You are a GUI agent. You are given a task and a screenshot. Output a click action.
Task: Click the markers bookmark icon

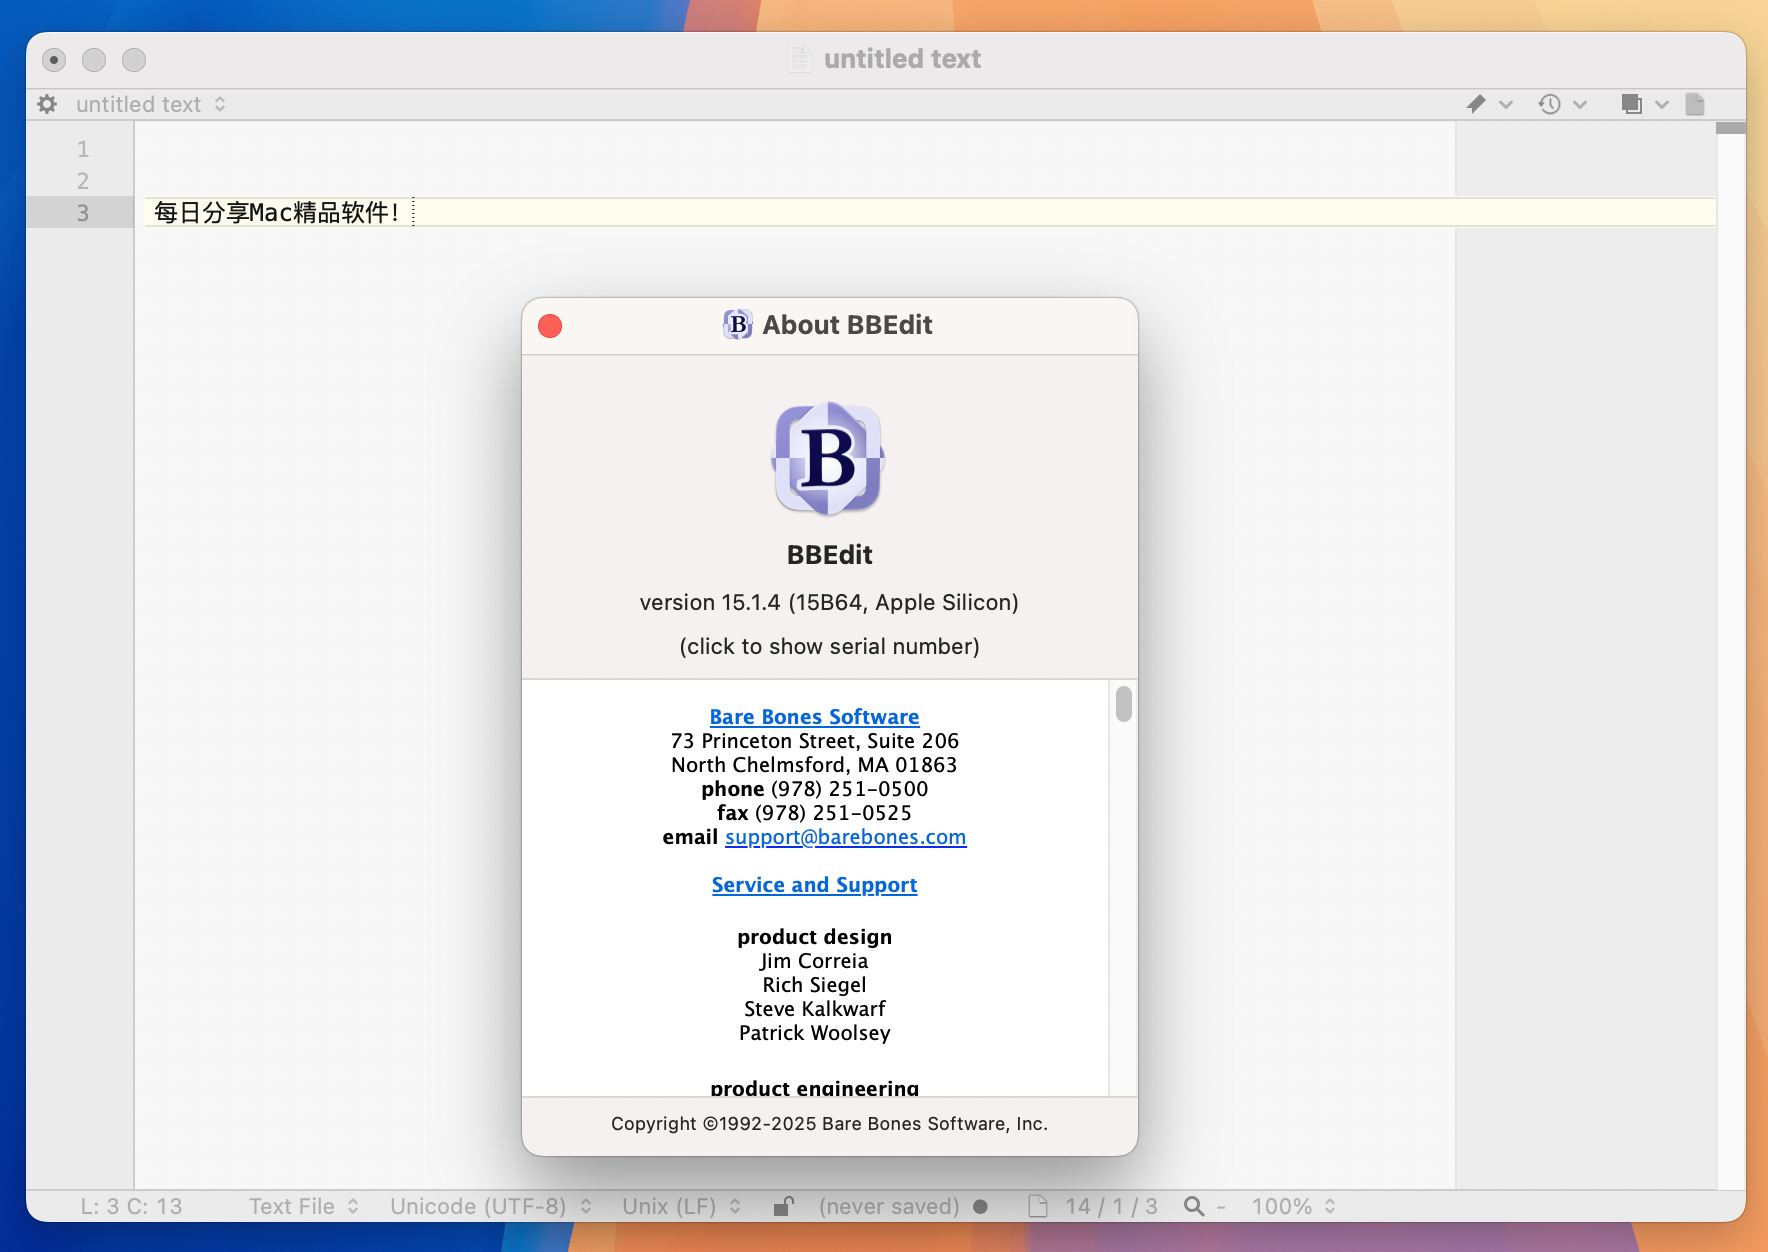point(1476,104)
